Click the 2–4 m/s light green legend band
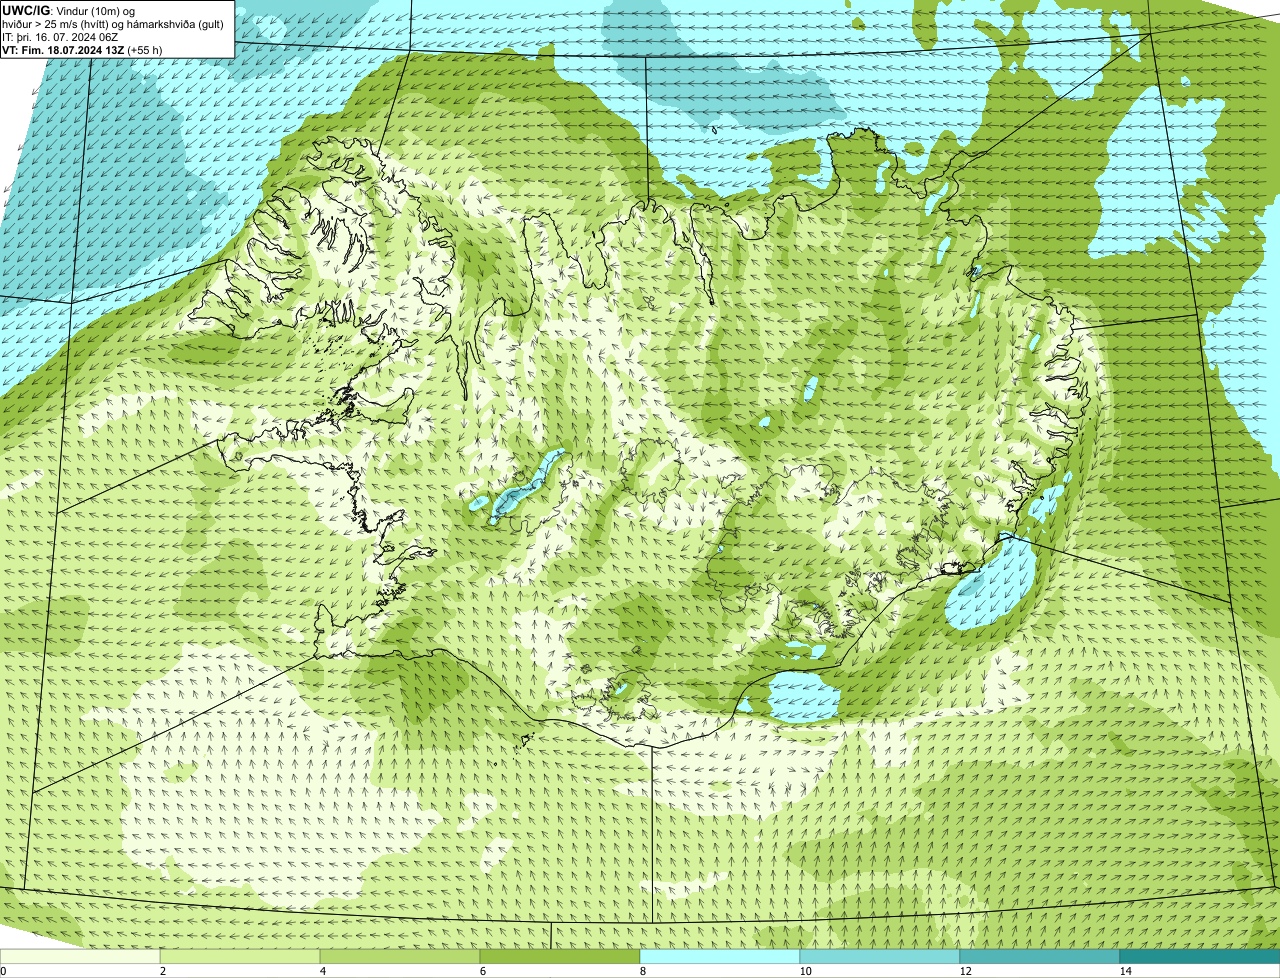This screenshot has width=1280, height=978. coord(240,956)
